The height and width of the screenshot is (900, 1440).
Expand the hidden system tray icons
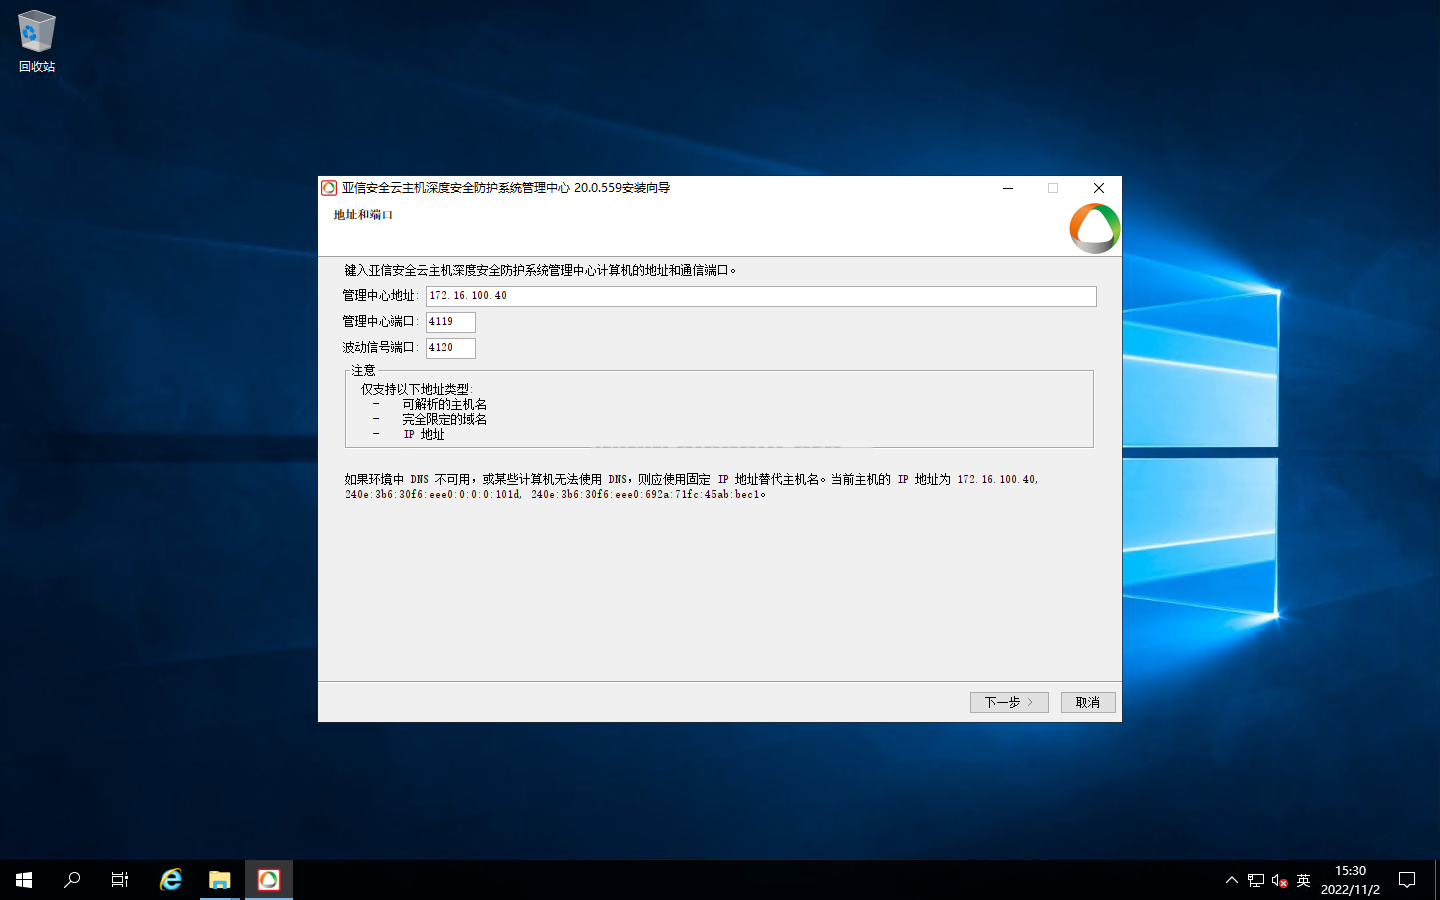coord(1231,880)
